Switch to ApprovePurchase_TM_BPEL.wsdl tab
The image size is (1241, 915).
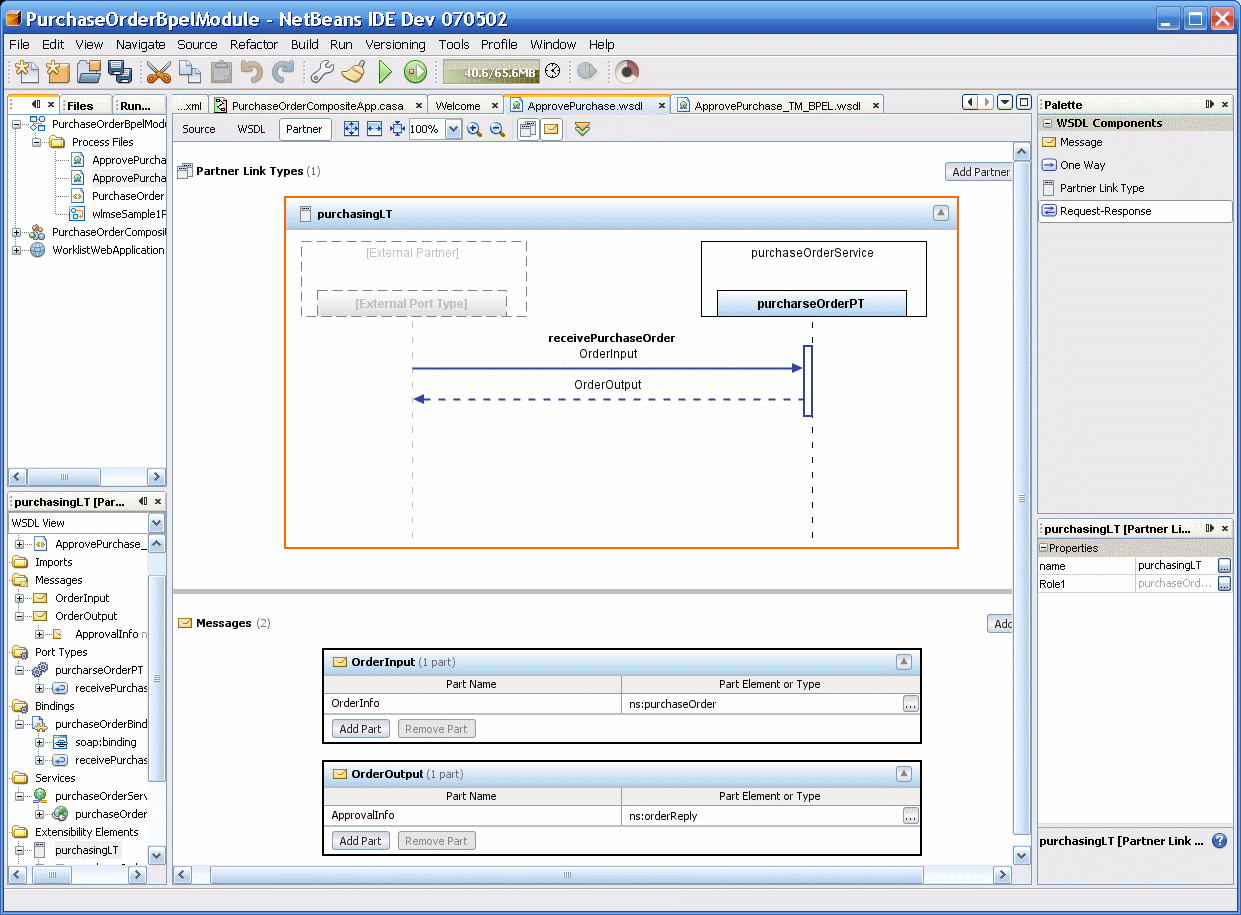tap(778, 105)
